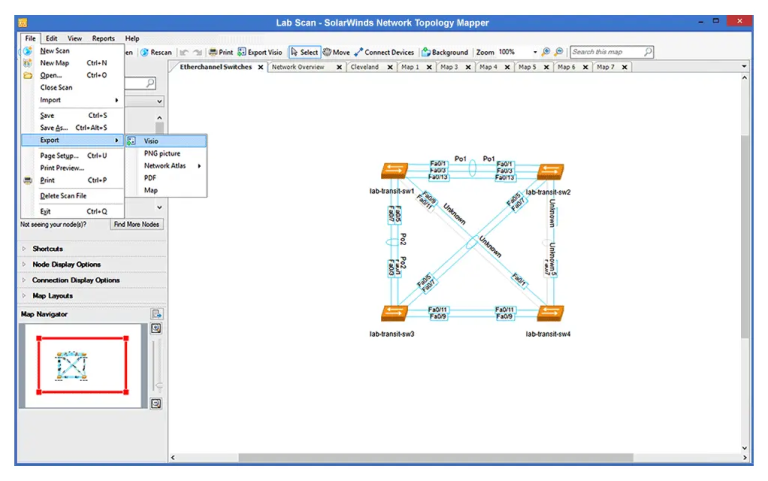
Task: Click the Map Navigator zoom in icon
Action: click(x=156, y=329)
